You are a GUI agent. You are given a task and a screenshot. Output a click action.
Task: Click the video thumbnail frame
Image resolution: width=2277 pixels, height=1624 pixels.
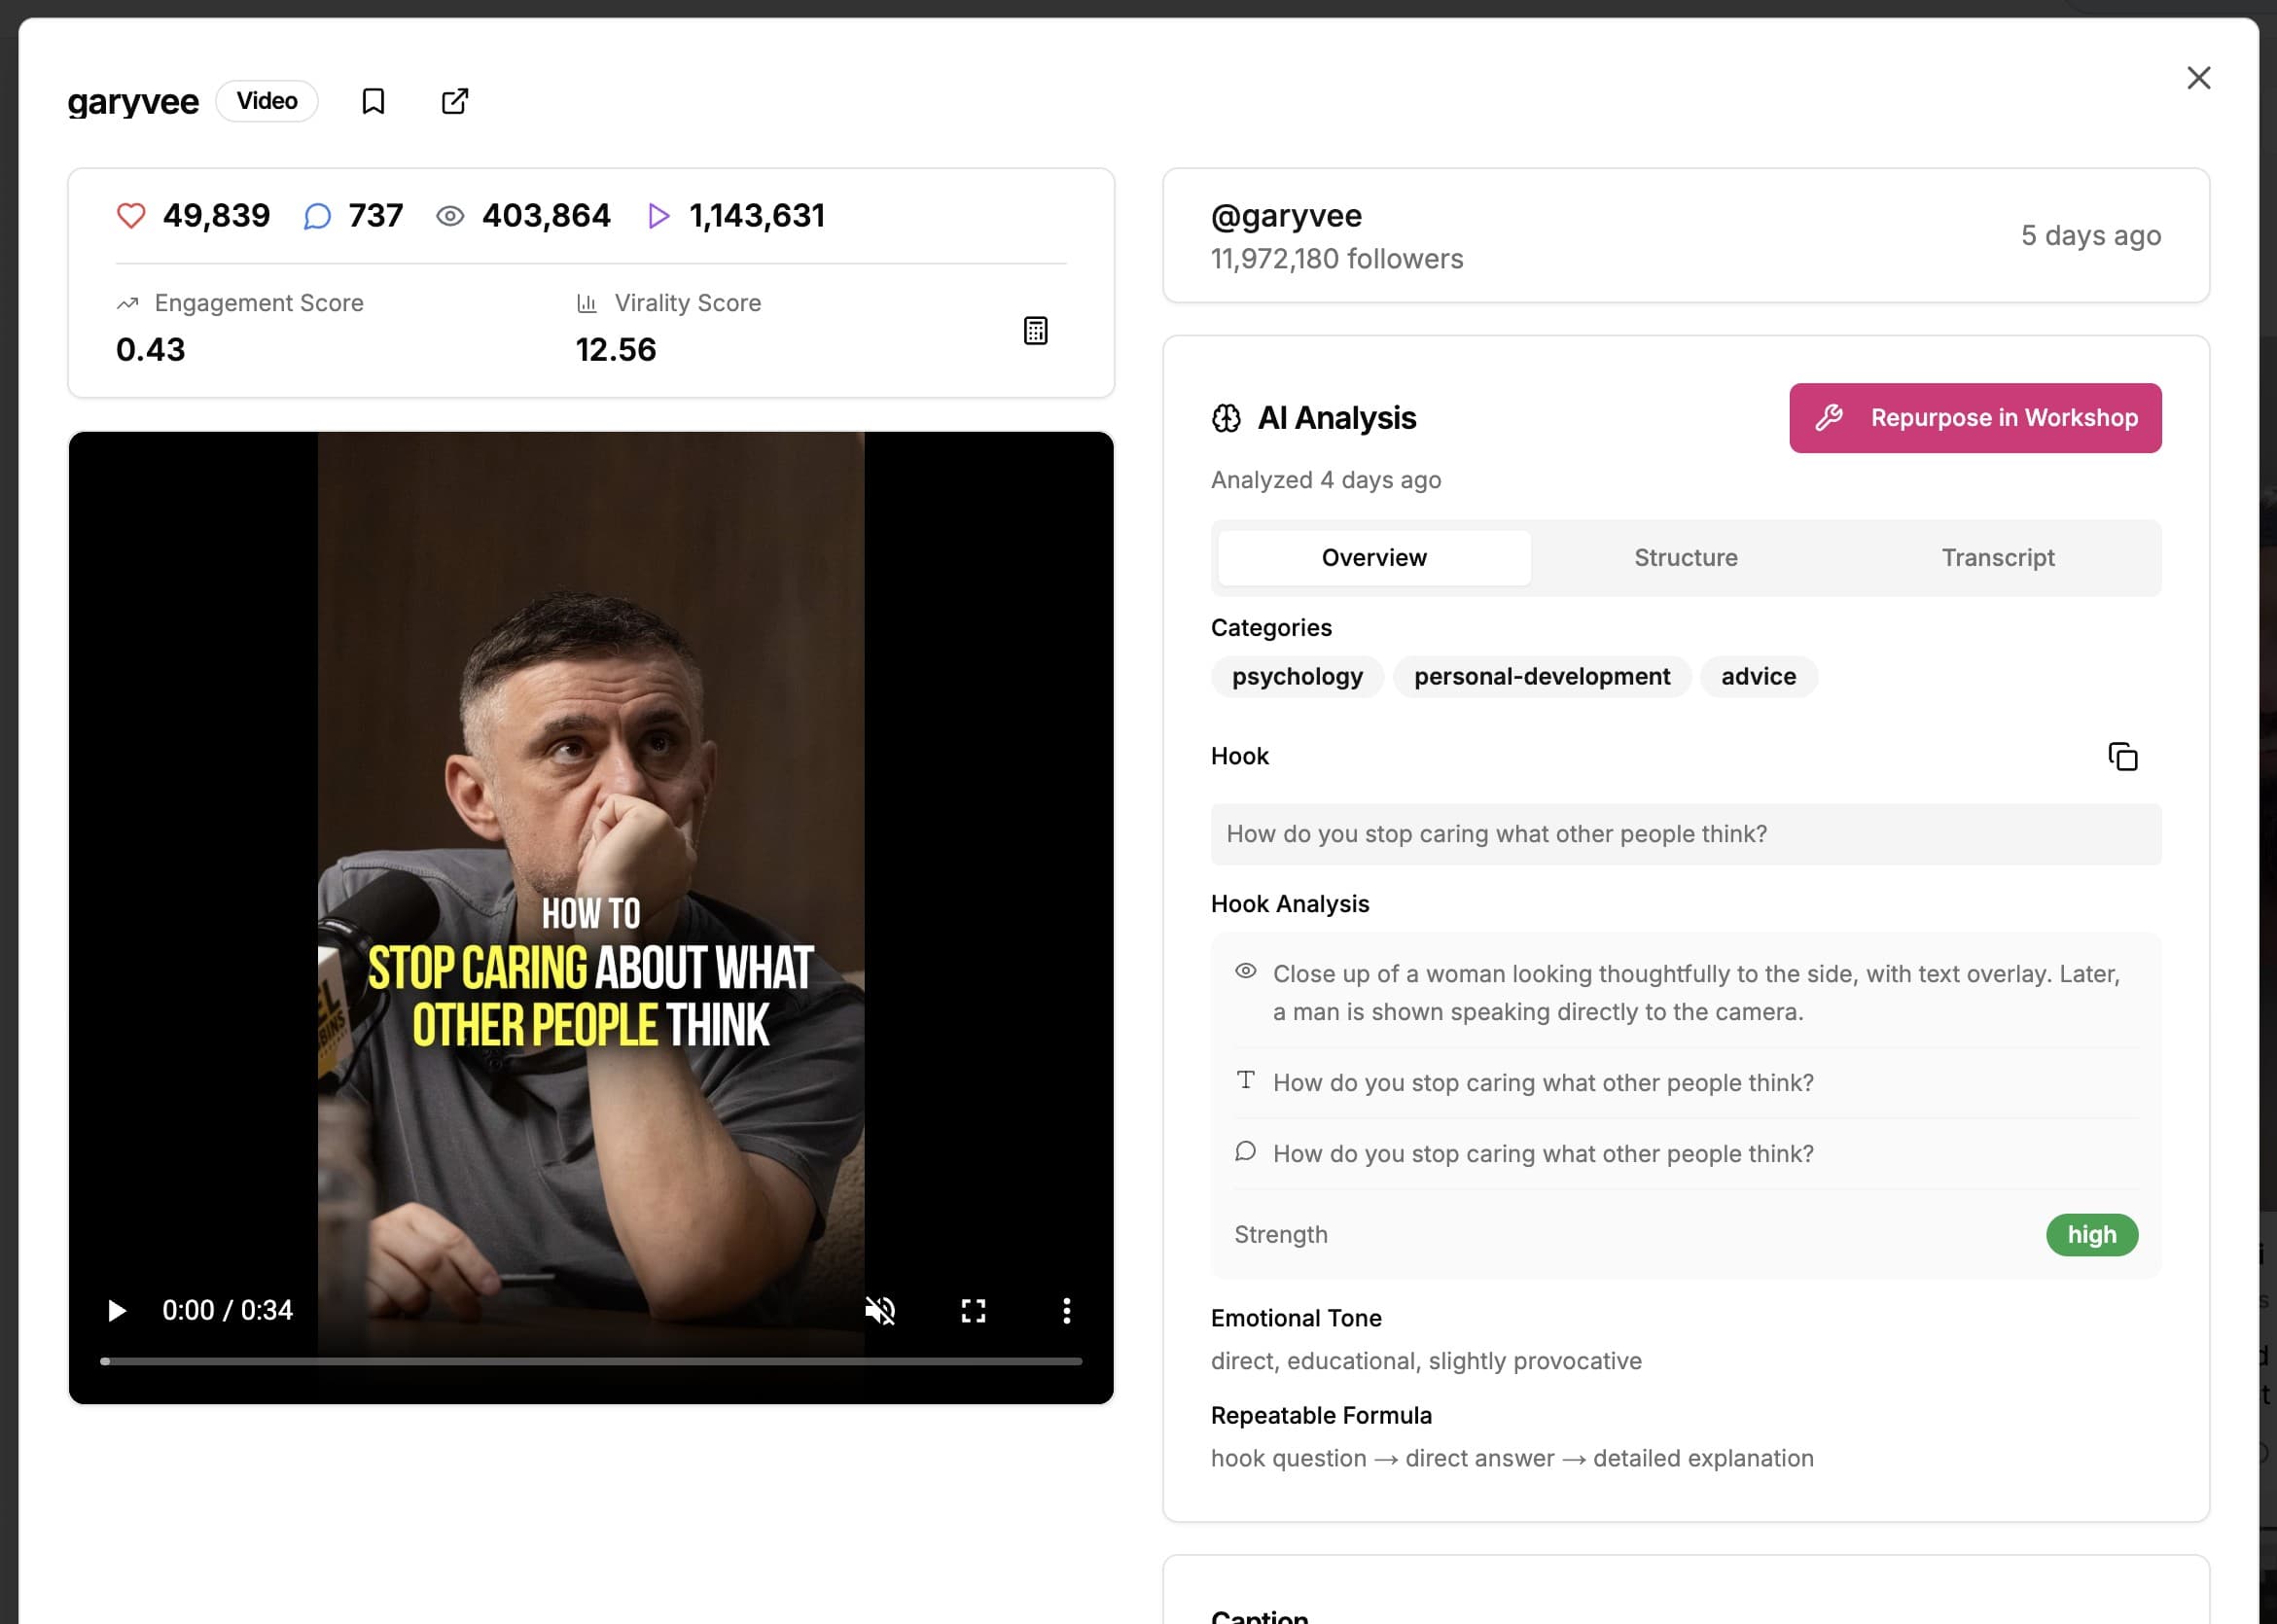pos(591,917)
